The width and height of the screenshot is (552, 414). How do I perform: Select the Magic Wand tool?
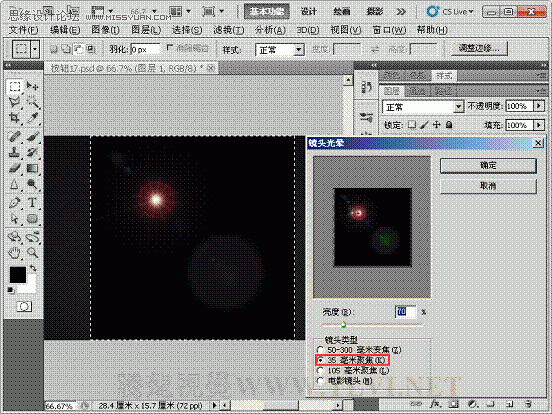(32, 102)
